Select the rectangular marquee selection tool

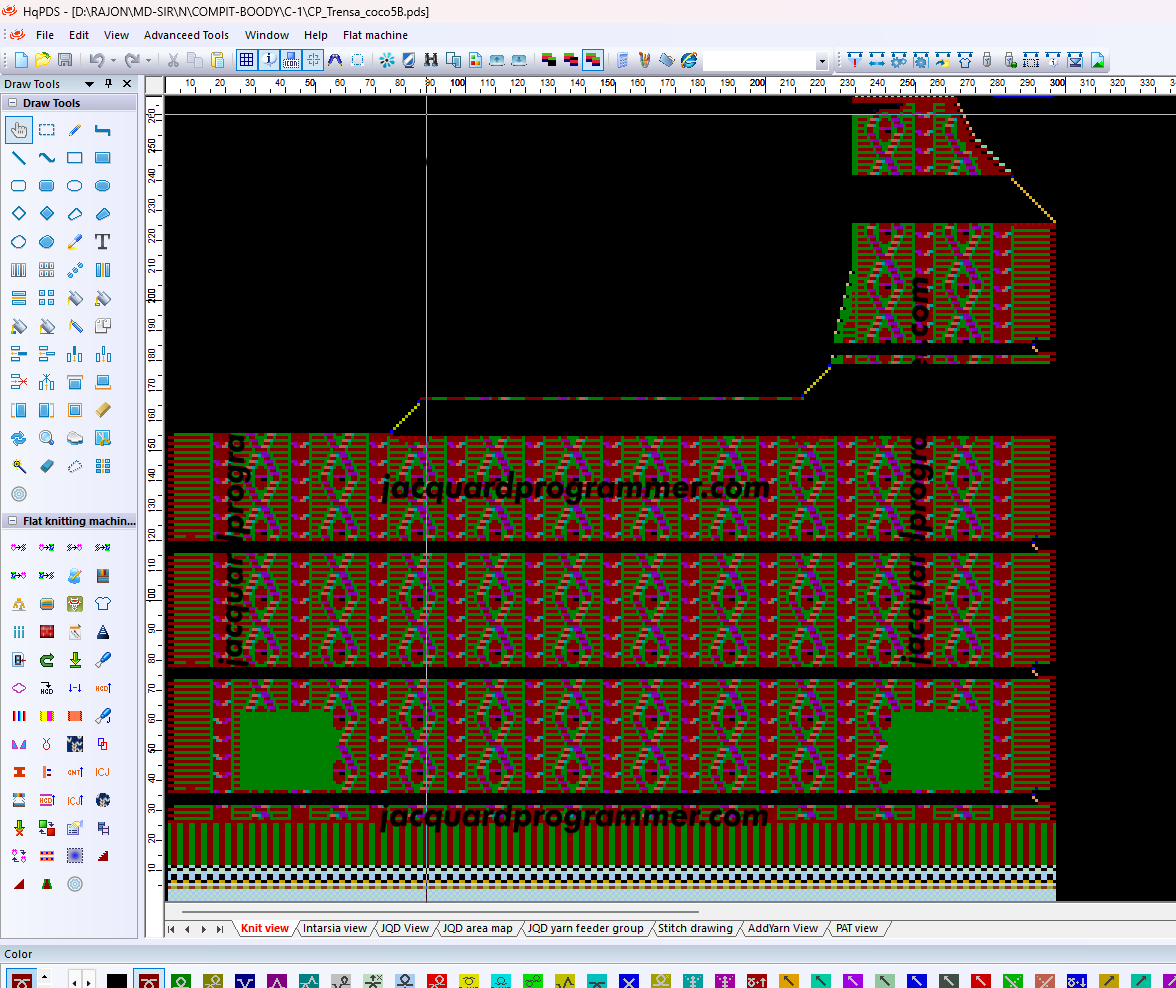46,130
